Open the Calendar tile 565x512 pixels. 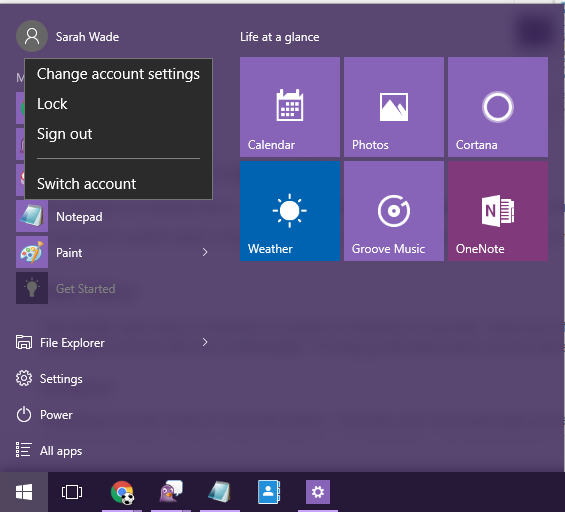coord(290,107)
